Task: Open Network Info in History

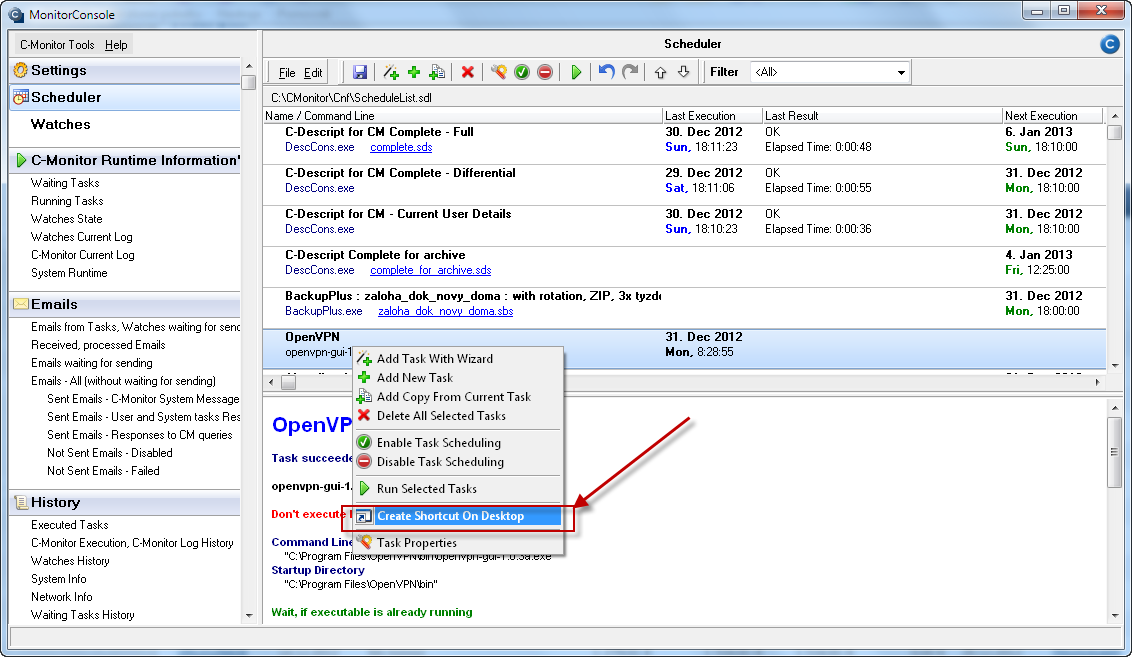Action: pos(61,597)
